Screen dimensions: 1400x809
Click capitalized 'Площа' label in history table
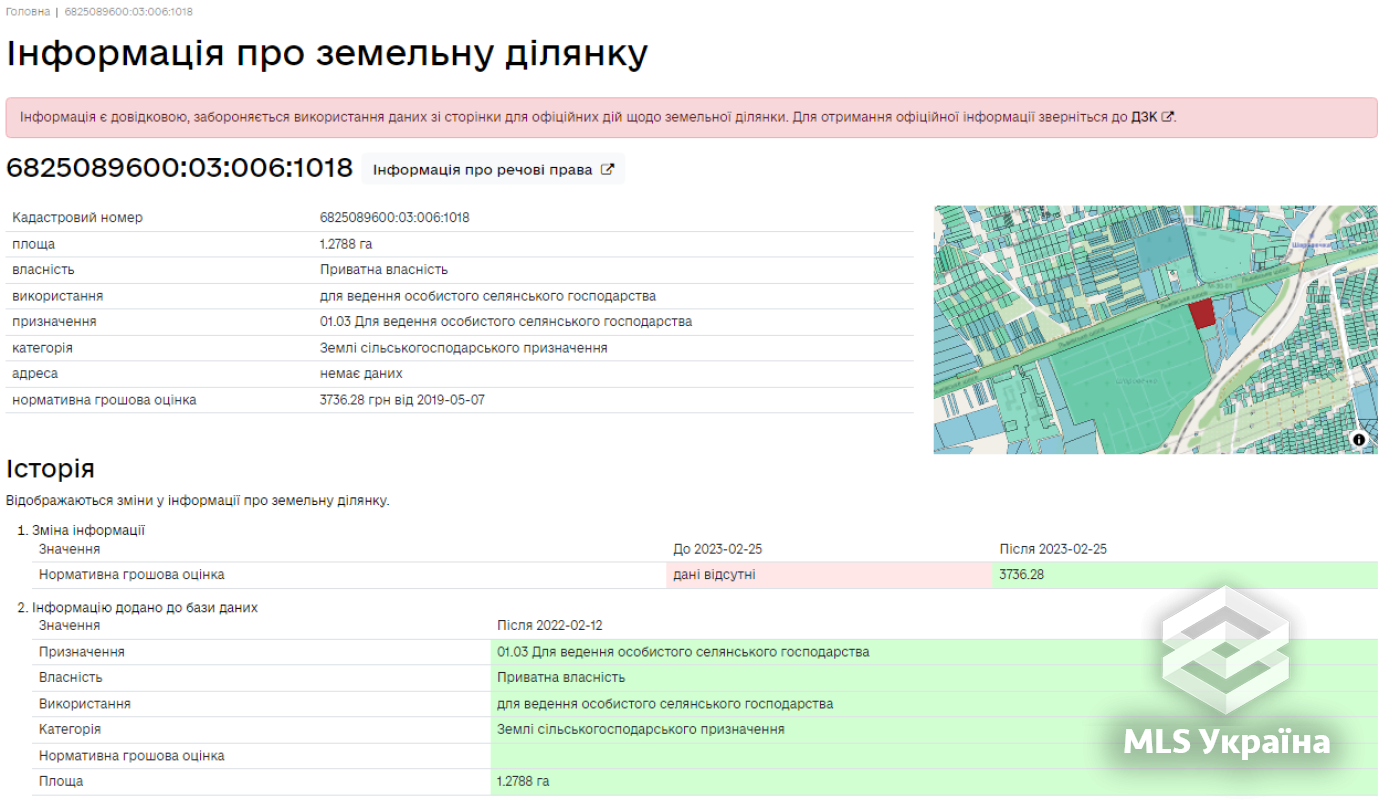(x=61, y=782)
